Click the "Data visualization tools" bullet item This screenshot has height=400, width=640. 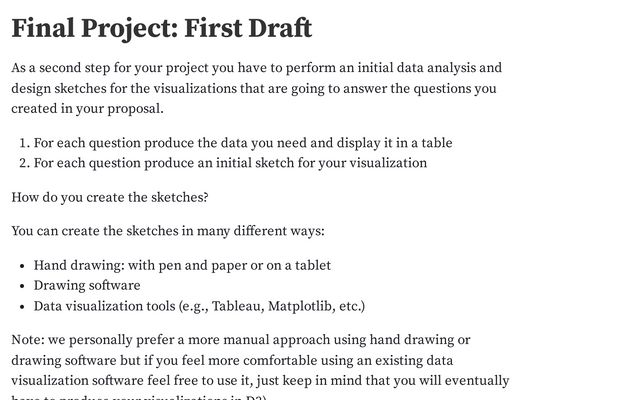(199, 306)
